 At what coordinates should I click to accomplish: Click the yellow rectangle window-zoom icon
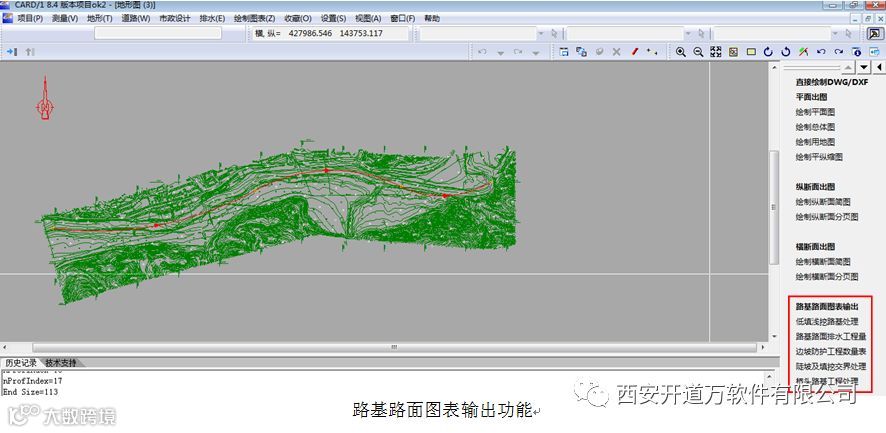(x=751, y=51)
